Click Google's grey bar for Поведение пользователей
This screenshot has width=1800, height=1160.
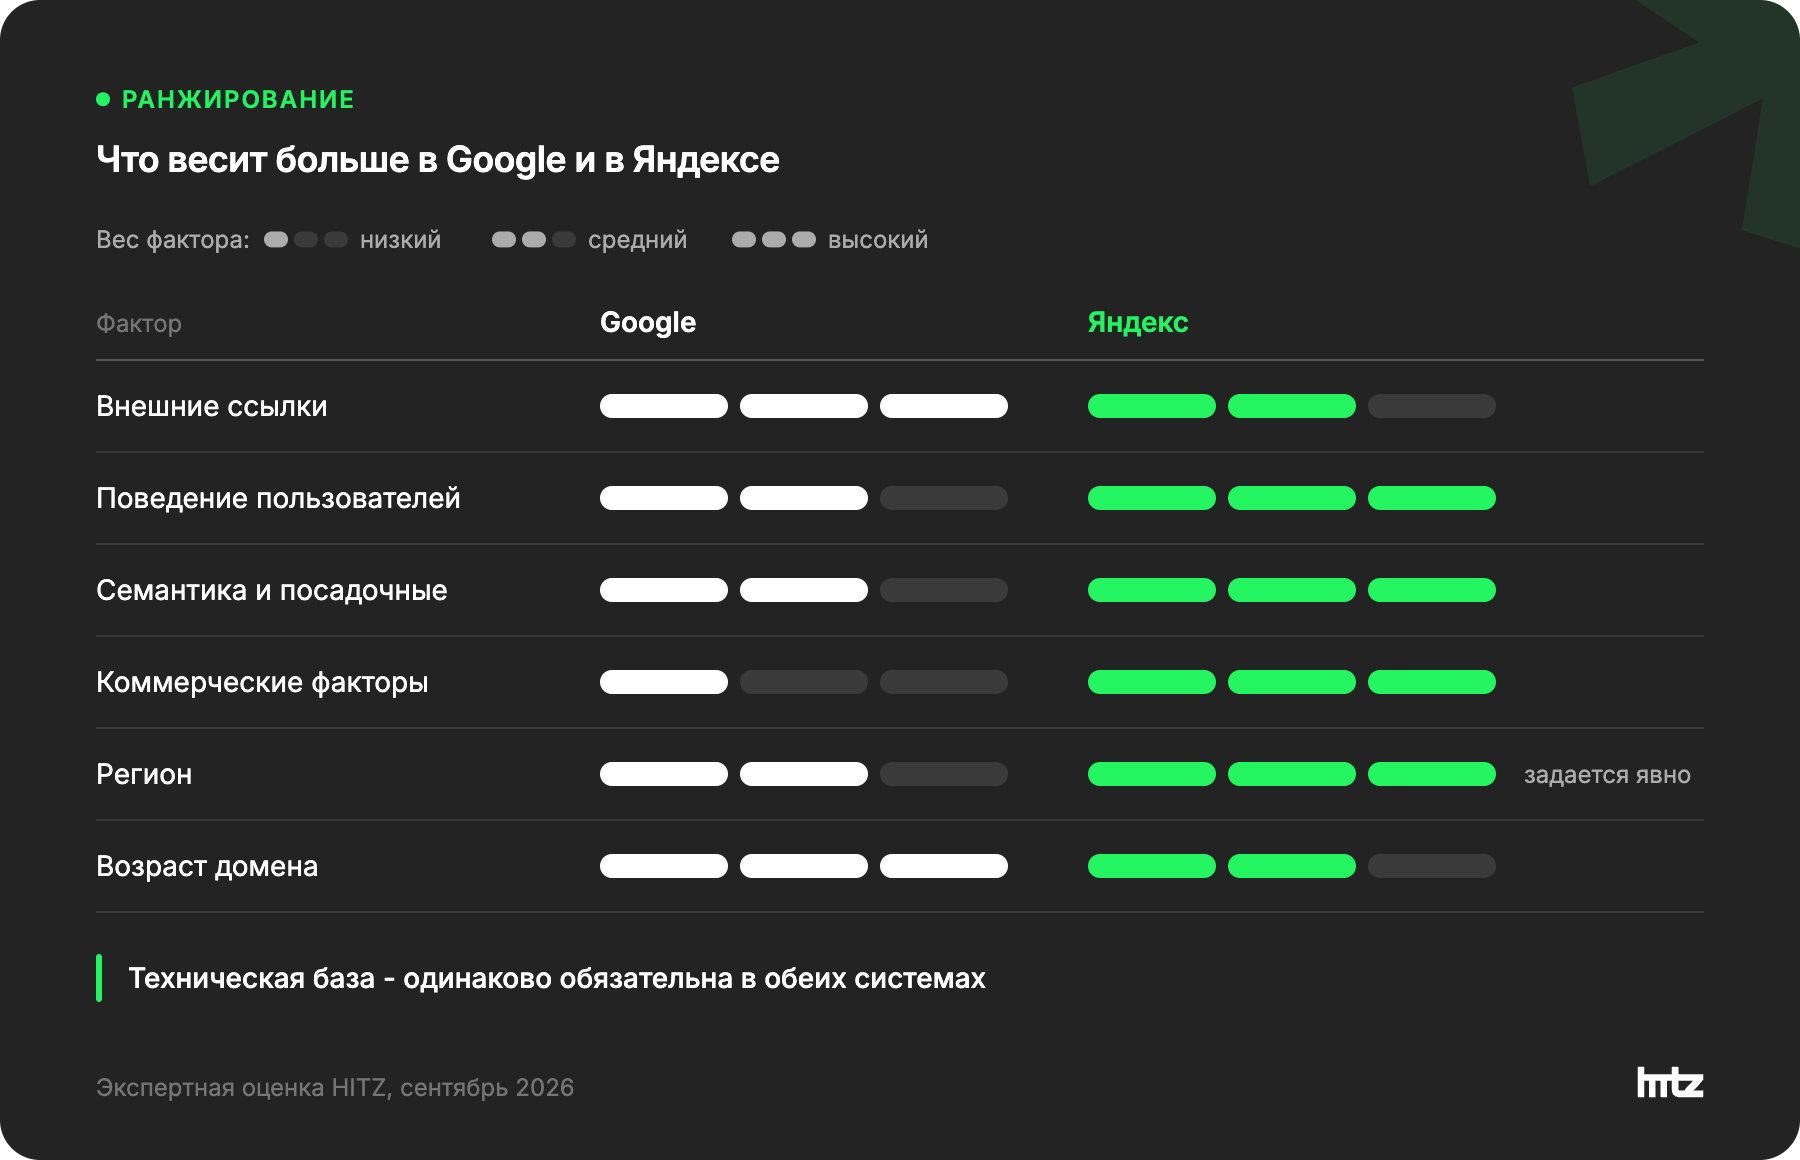click(944, 498)
